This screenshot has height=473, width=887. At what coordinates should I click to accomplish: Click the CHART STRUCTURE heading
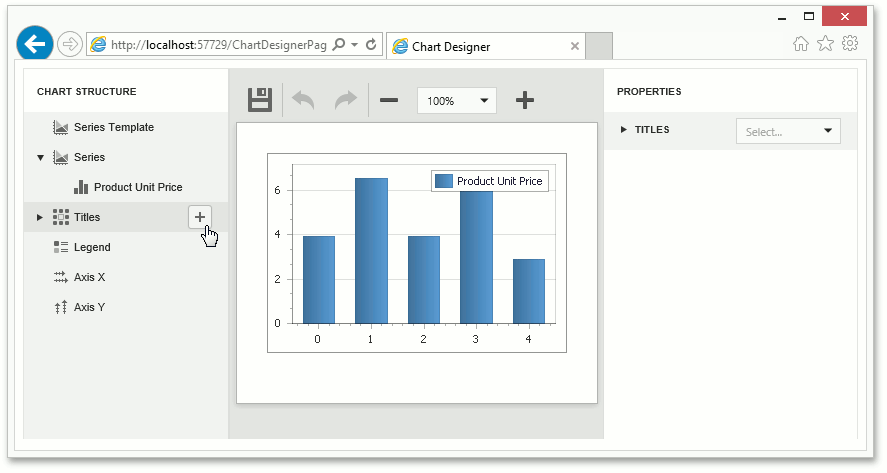[x=87, y=92]
